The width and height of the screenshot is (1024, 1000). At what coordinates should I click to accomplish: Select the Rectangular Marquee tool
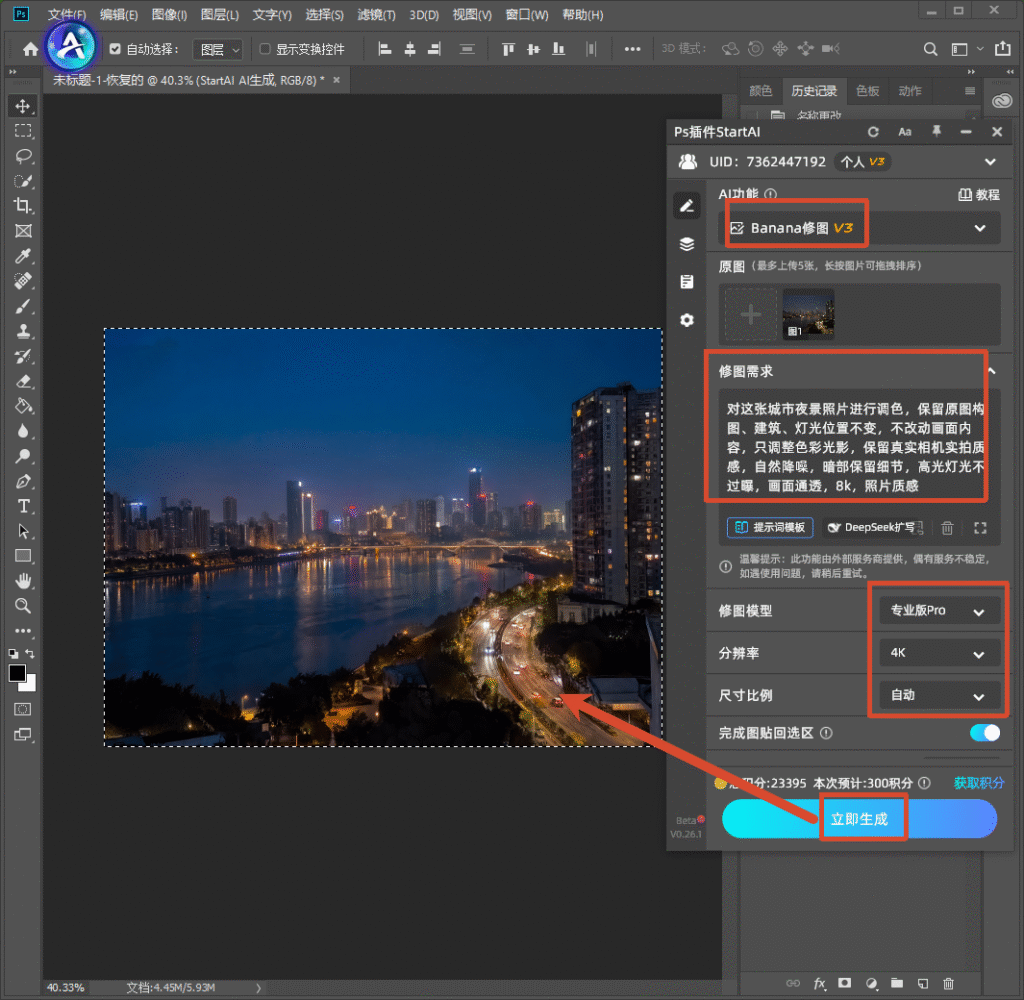click(x=23, y=131)
